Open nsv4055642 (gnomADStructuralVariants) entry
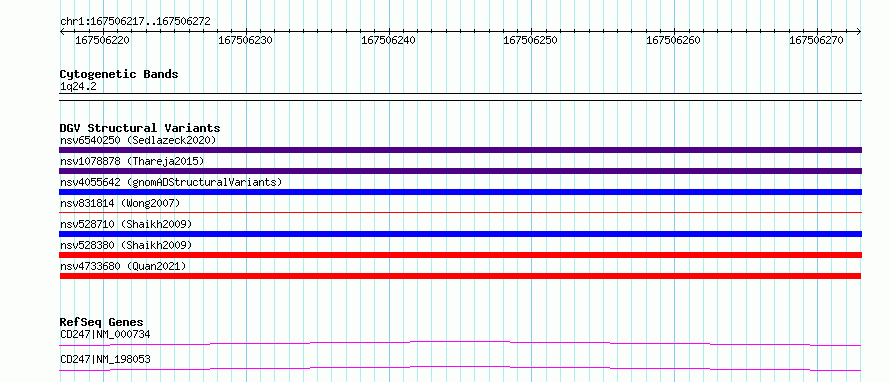This screenshot has width=890, height=382. coord(171,182)
